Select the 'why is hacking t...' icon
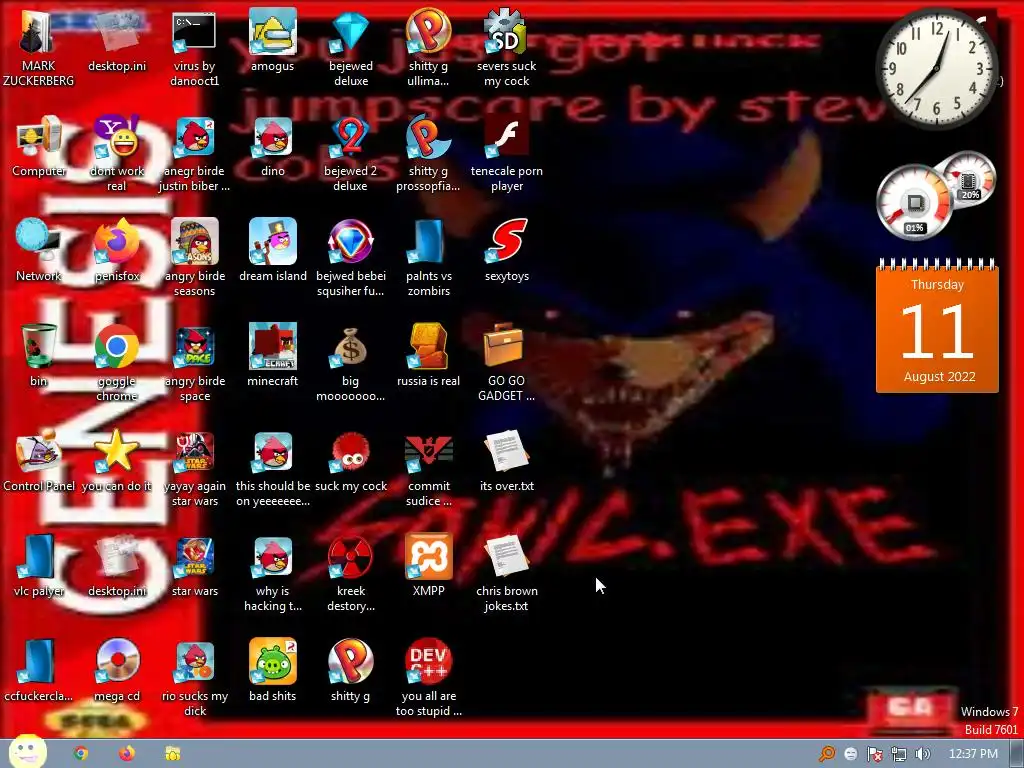The image size is (1024, 768). point(272,574)
